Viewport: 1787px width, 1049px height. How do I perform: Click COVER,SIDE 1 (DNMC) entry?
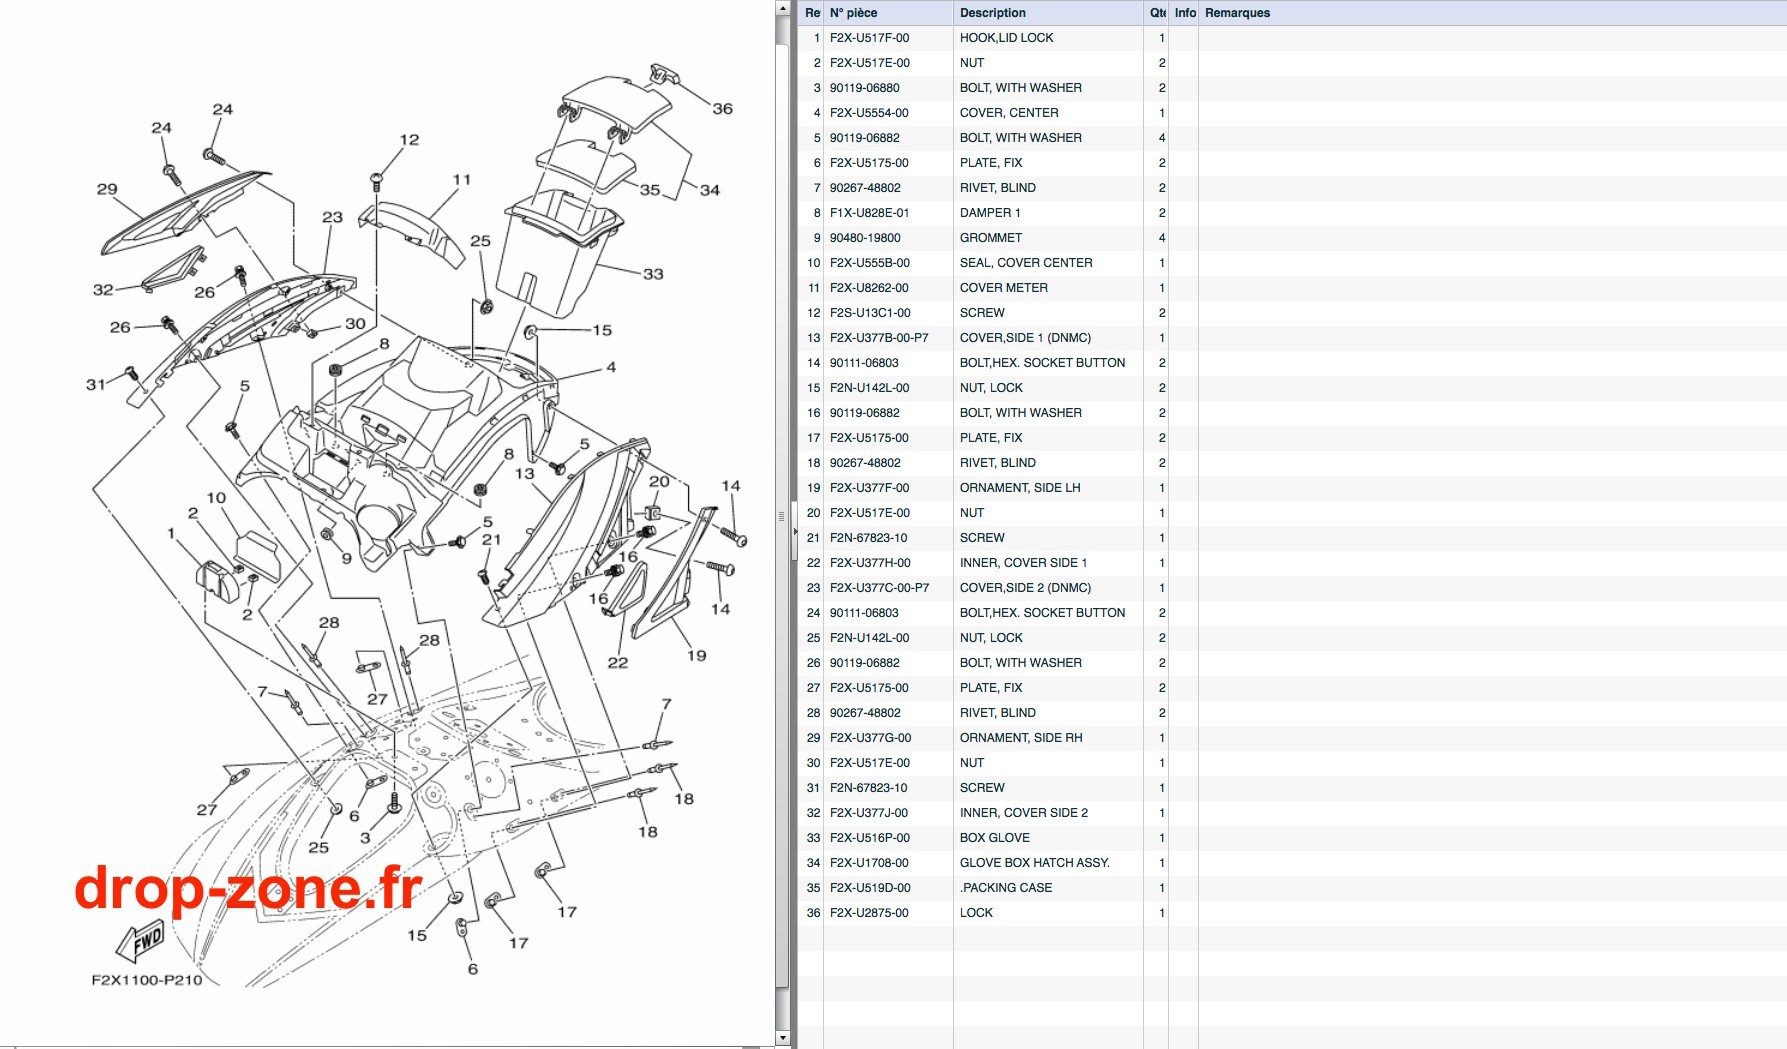1025,338
